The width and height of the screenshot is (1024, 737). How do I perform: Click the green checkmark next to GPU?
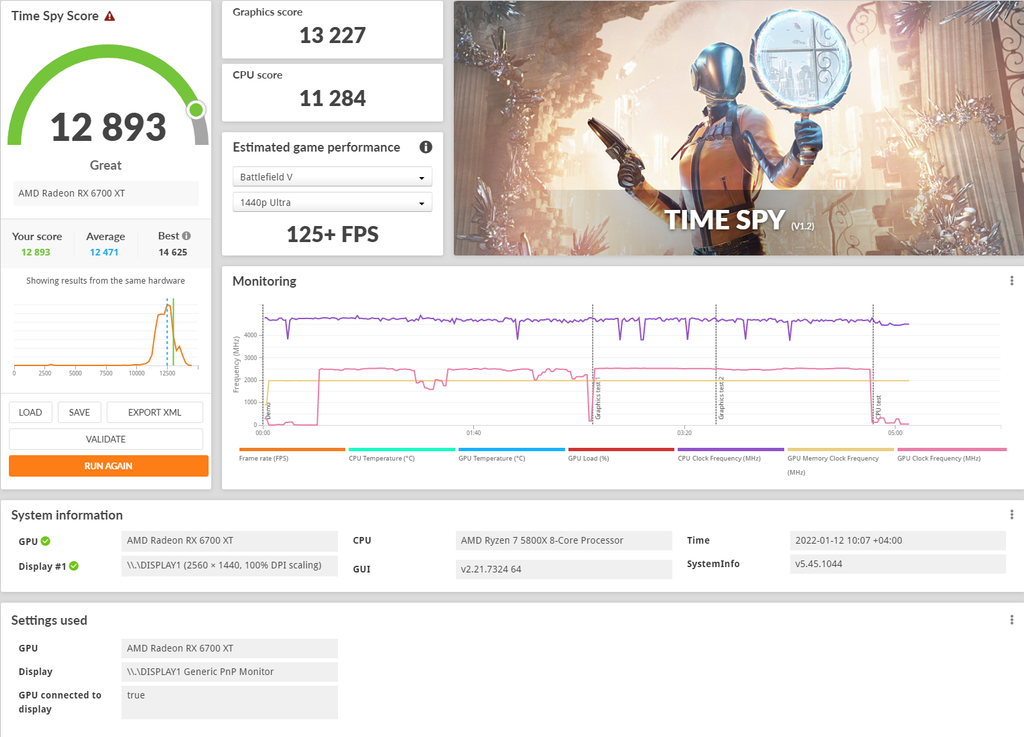coord(46,541)
